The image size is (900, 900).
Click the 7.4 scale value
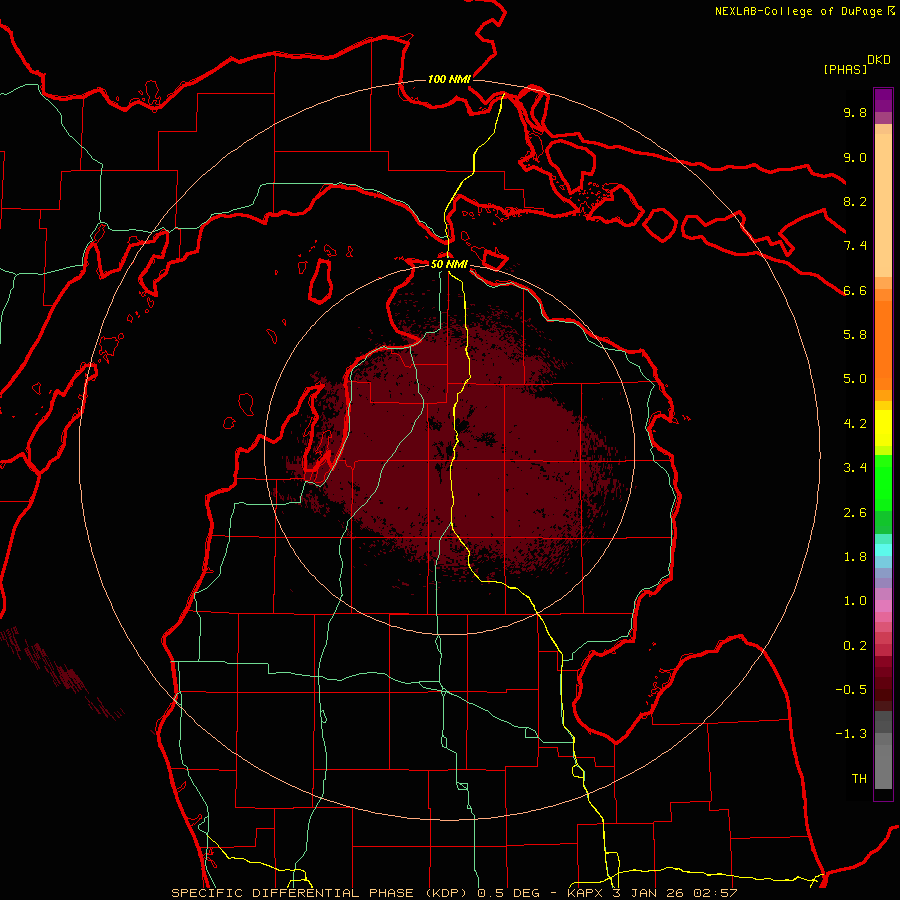tap(855, 246)
